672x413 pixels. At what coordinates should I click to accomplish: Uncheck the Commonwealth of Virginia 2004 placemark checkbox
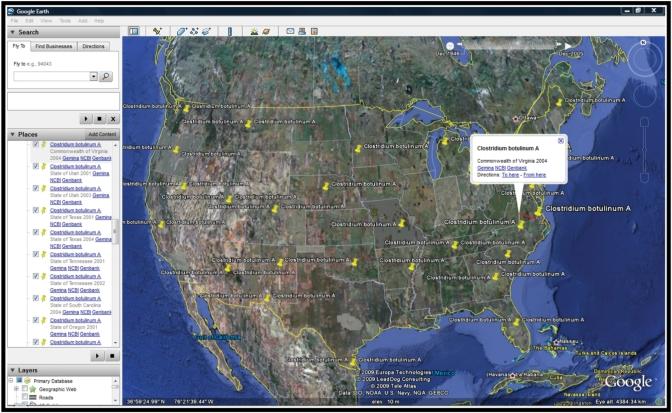pyautogui.click(x=36, y=144)
